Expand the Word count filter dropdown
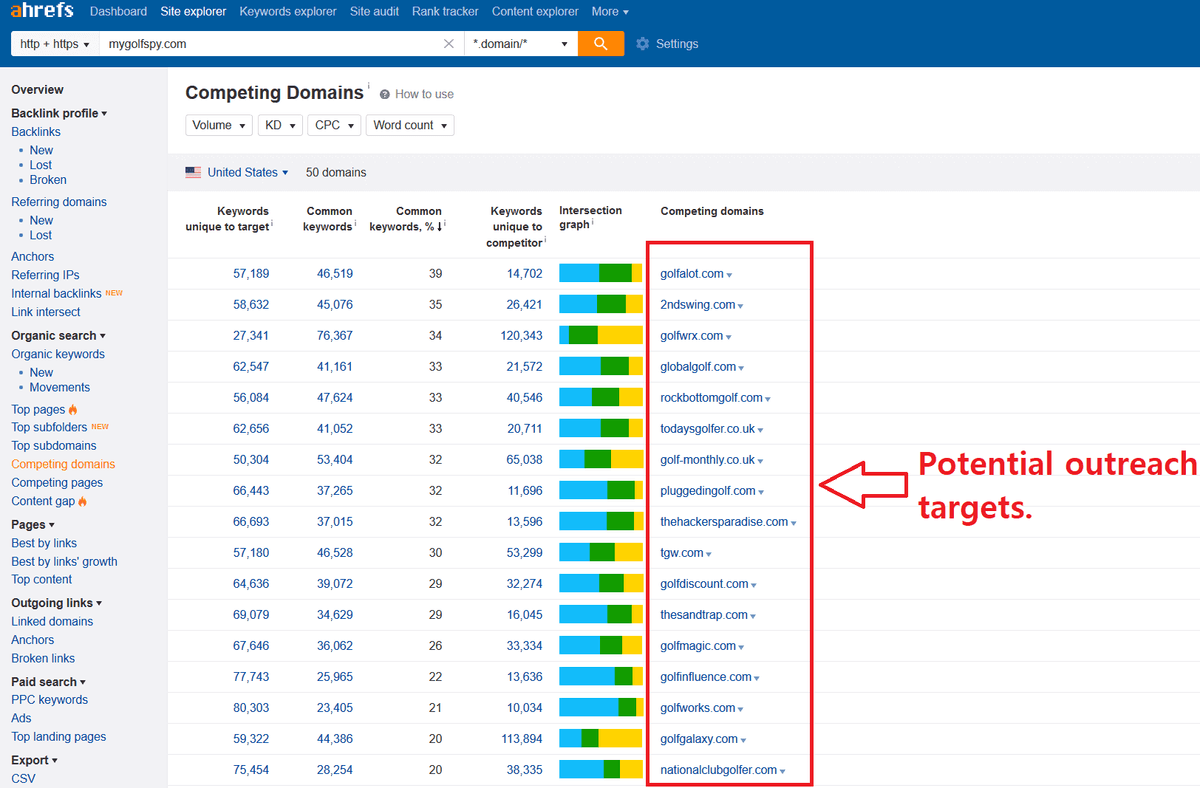The height and width of the screenshot is (788, 1200). tap(410, 125)
